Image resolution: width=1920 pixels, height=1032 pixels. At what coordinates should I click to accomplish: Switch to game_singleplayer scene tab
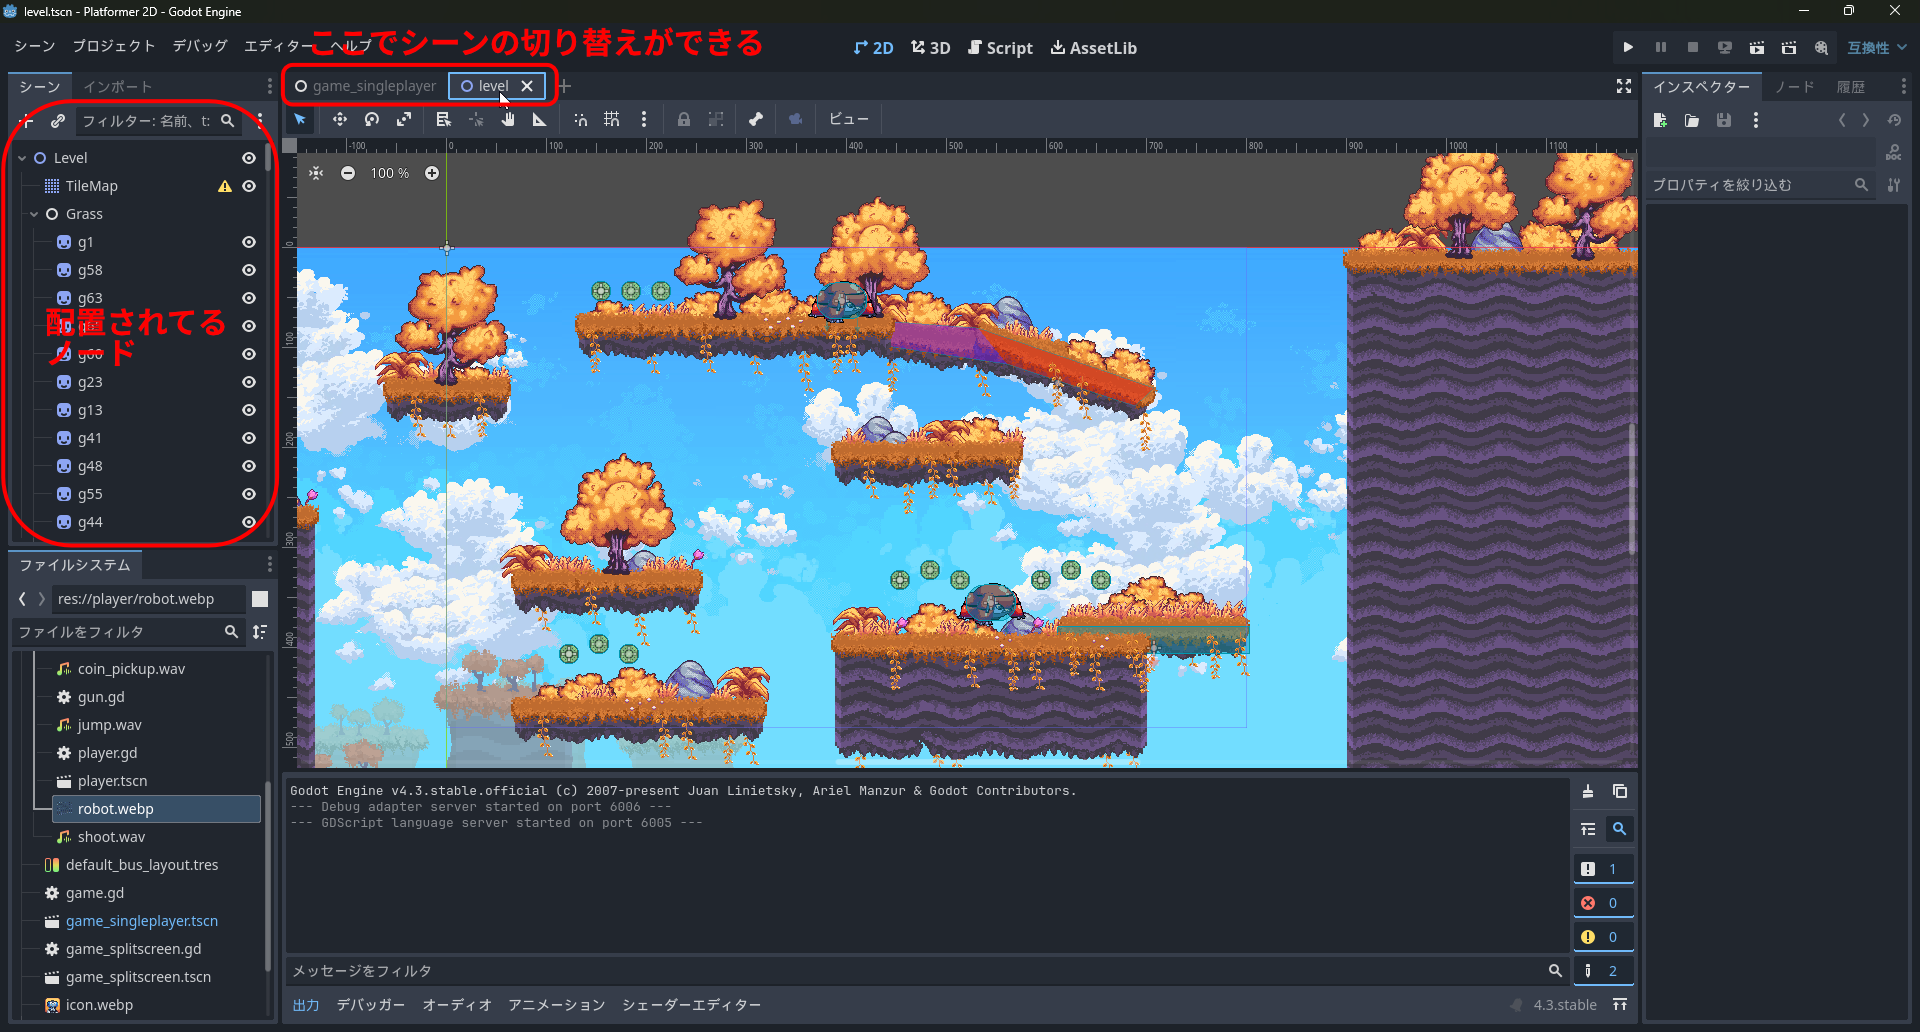click(x=365, y=86)
